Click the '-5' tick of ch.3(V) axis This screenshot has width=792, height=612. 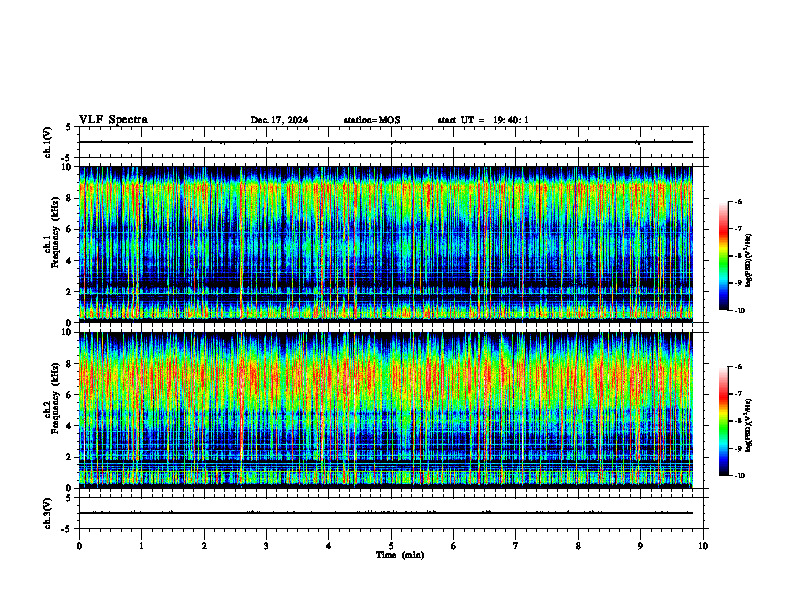click(x=67, y=529)
